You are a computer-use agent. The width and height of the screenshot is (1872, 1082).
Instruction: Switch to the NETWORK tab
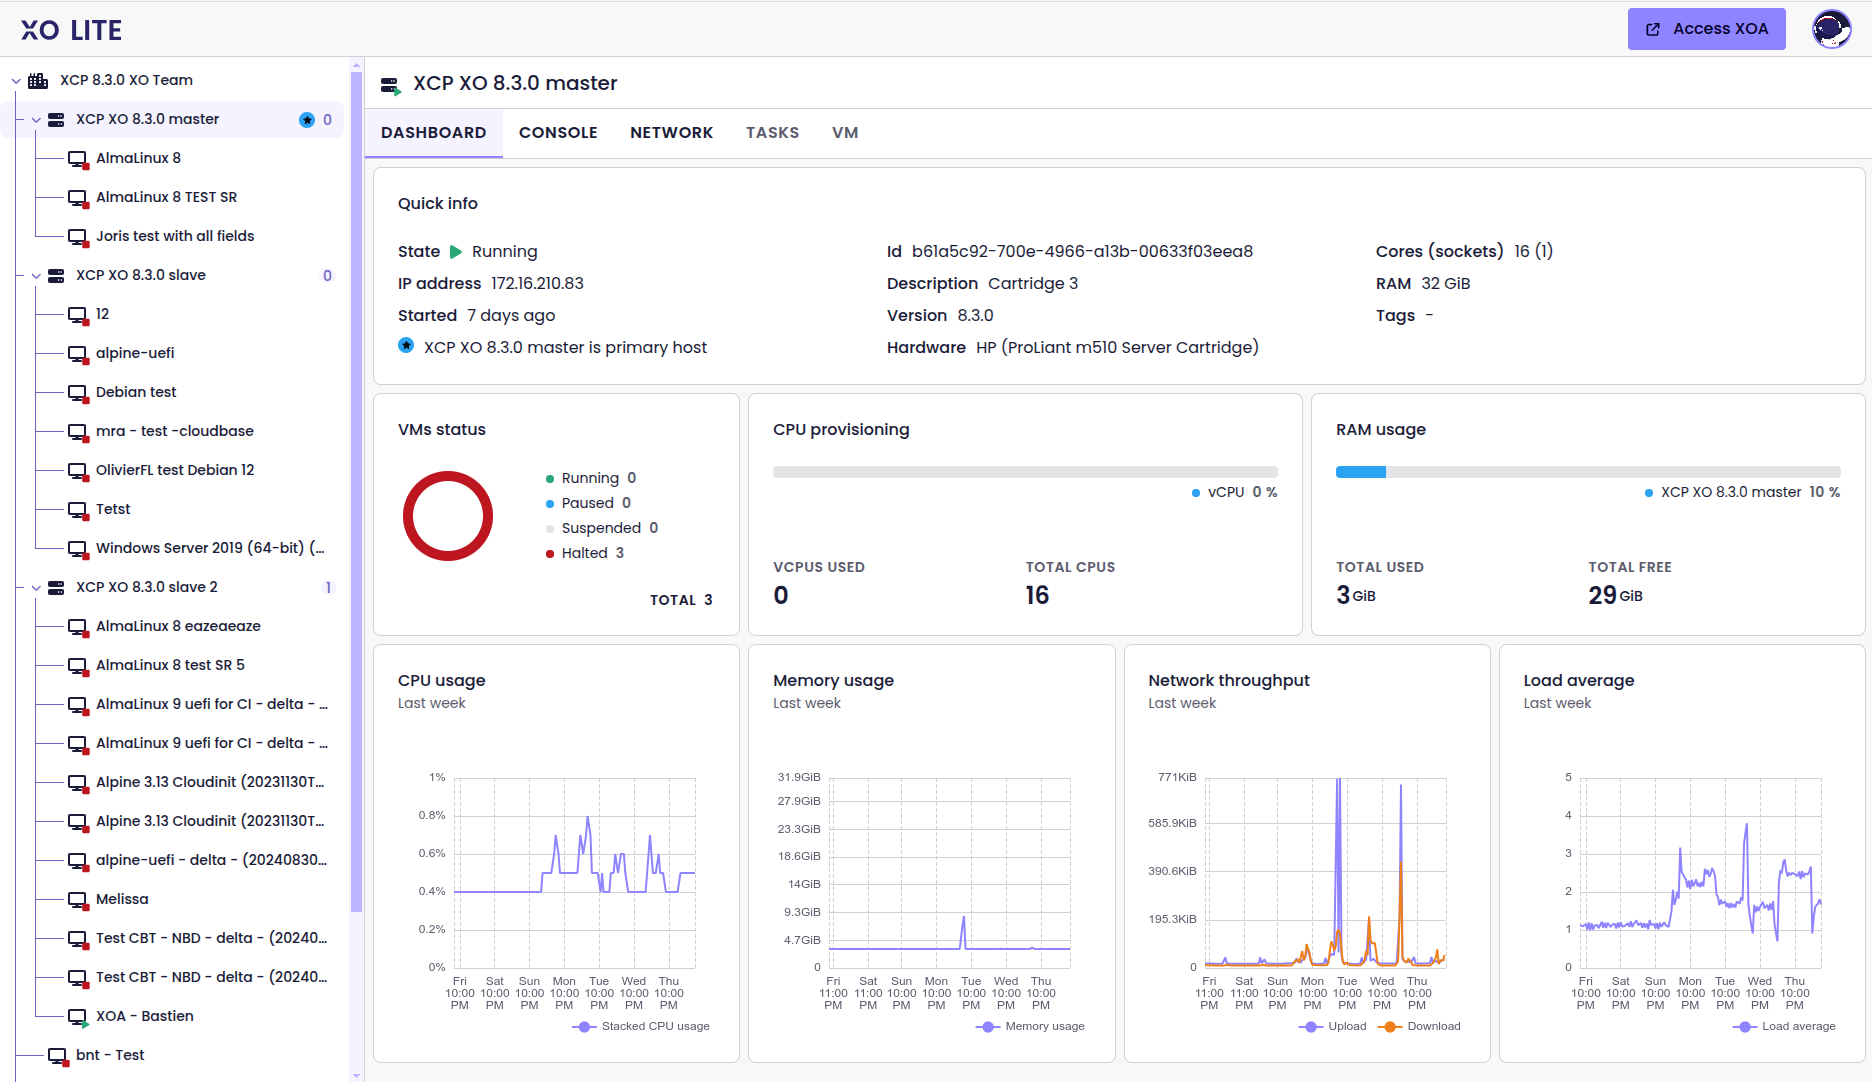pos(672,133)
